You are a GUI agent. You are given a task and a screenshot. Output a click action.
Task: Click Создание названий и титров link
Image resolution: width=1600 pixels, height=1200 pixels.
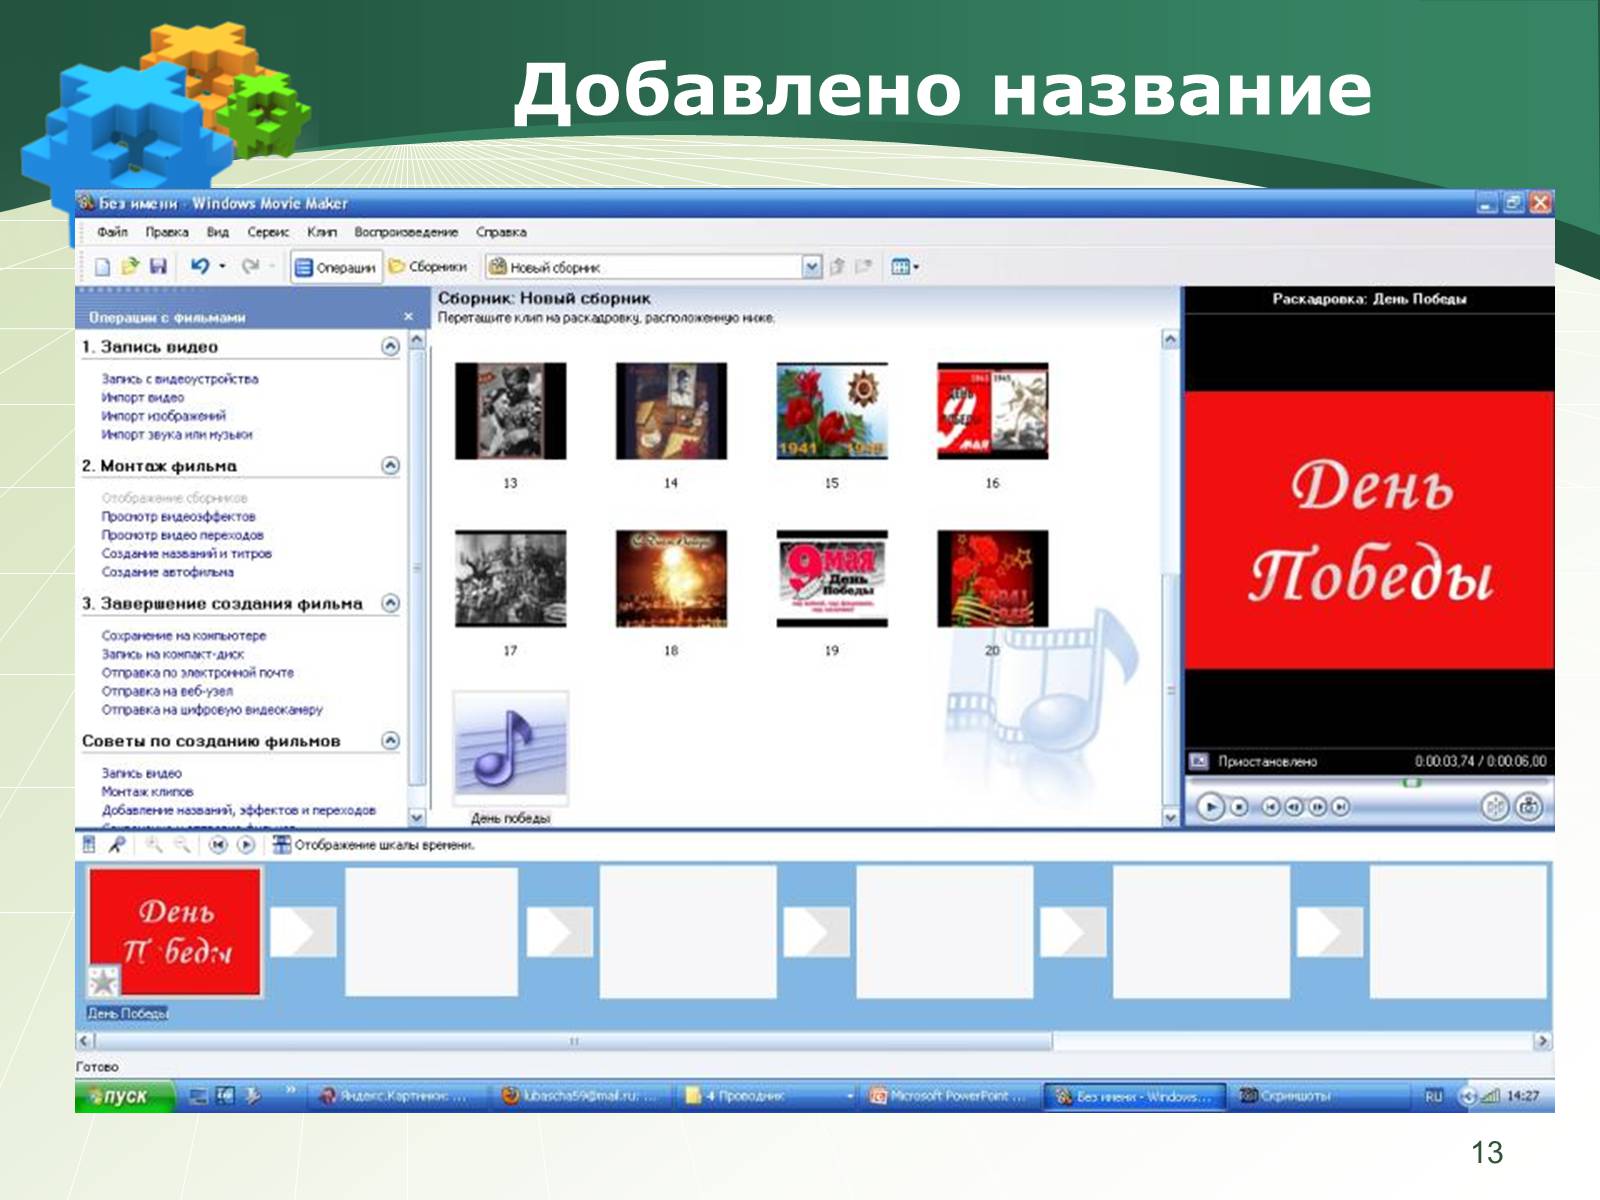186,553
